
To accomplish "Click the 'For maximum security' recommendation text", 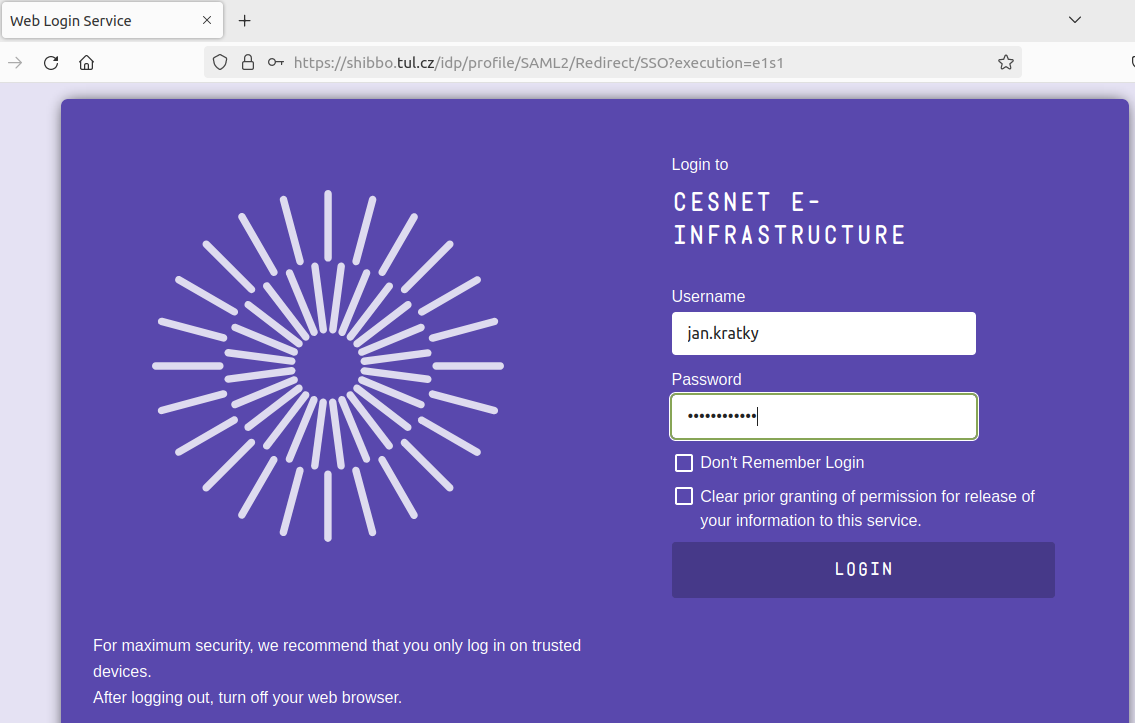I will pyautogui.click(x=337, y=658).
